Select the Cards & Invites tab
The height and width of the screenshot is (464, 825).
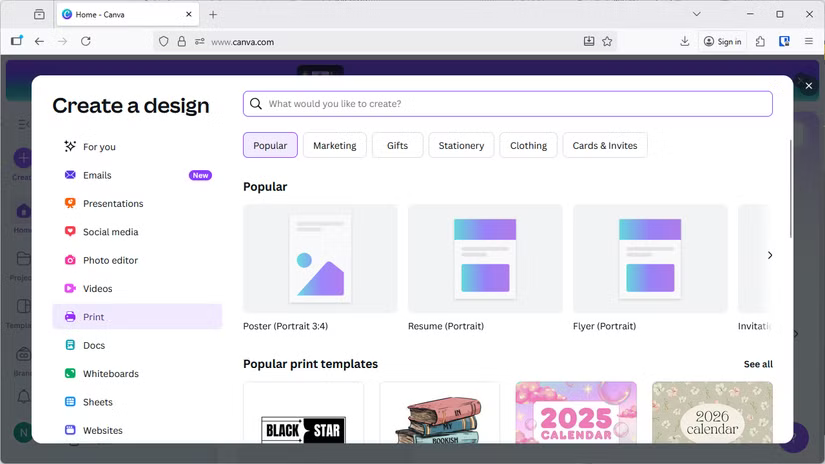coord(604,145)
